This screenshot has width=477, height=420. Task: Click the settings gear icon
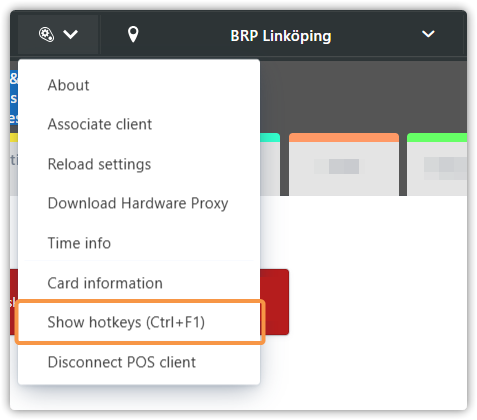46,35
